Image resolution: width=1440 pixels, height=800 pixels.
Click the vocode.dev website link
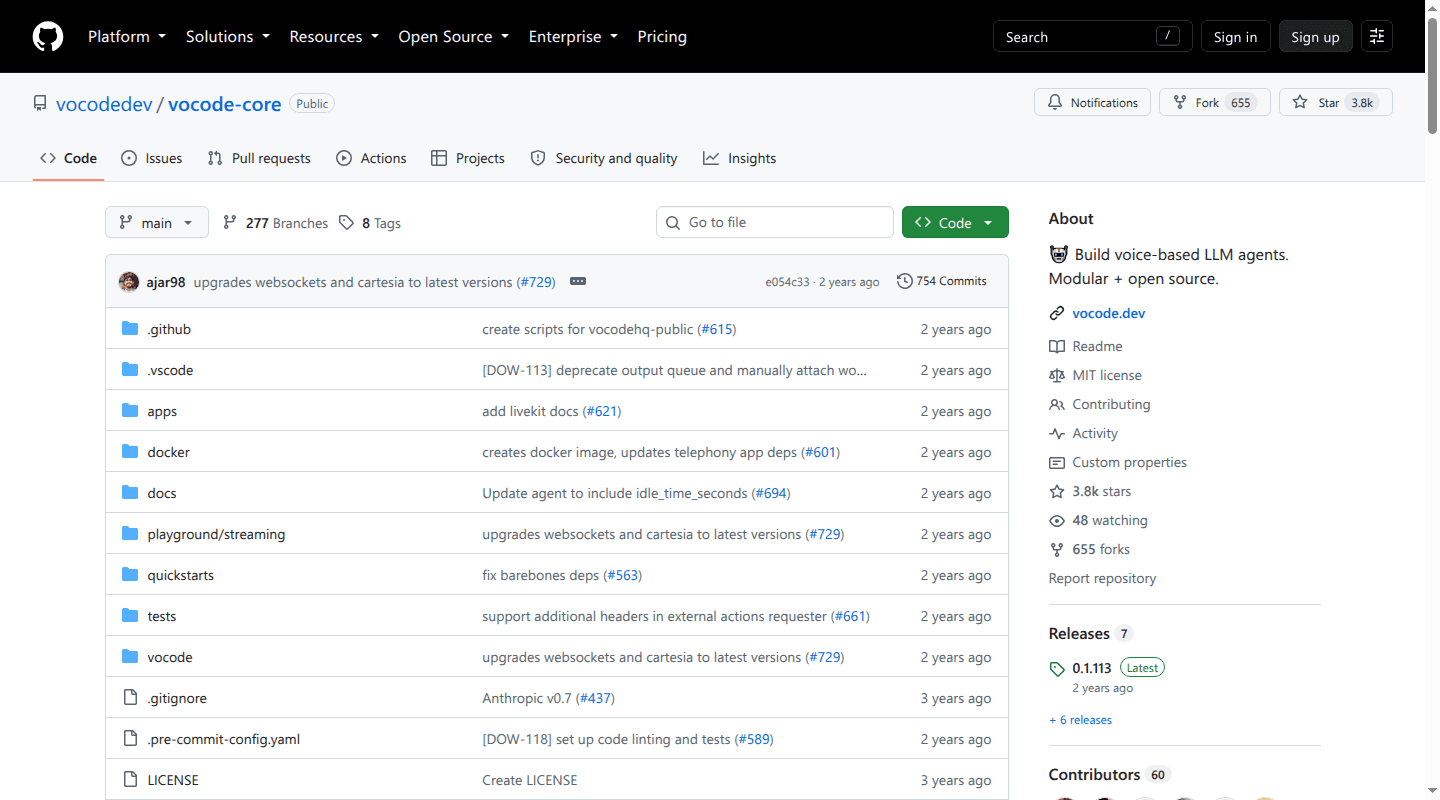tap(1109, 313)
